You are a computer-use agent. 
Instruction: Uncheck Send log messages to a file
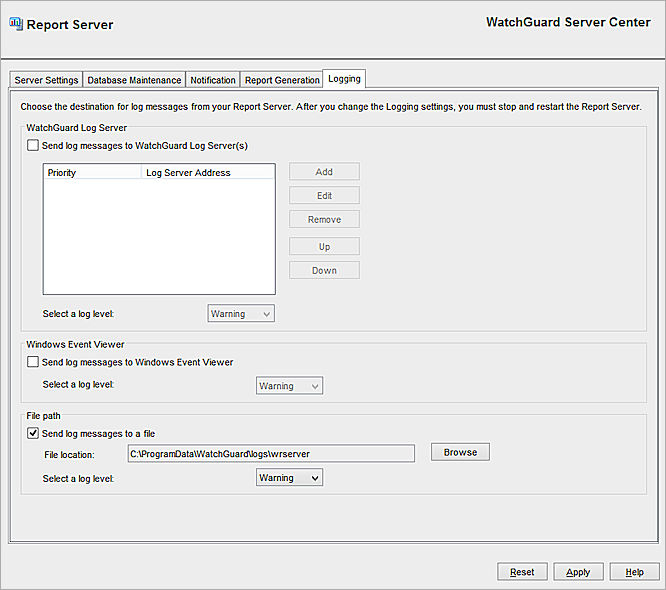pos(34,433)
